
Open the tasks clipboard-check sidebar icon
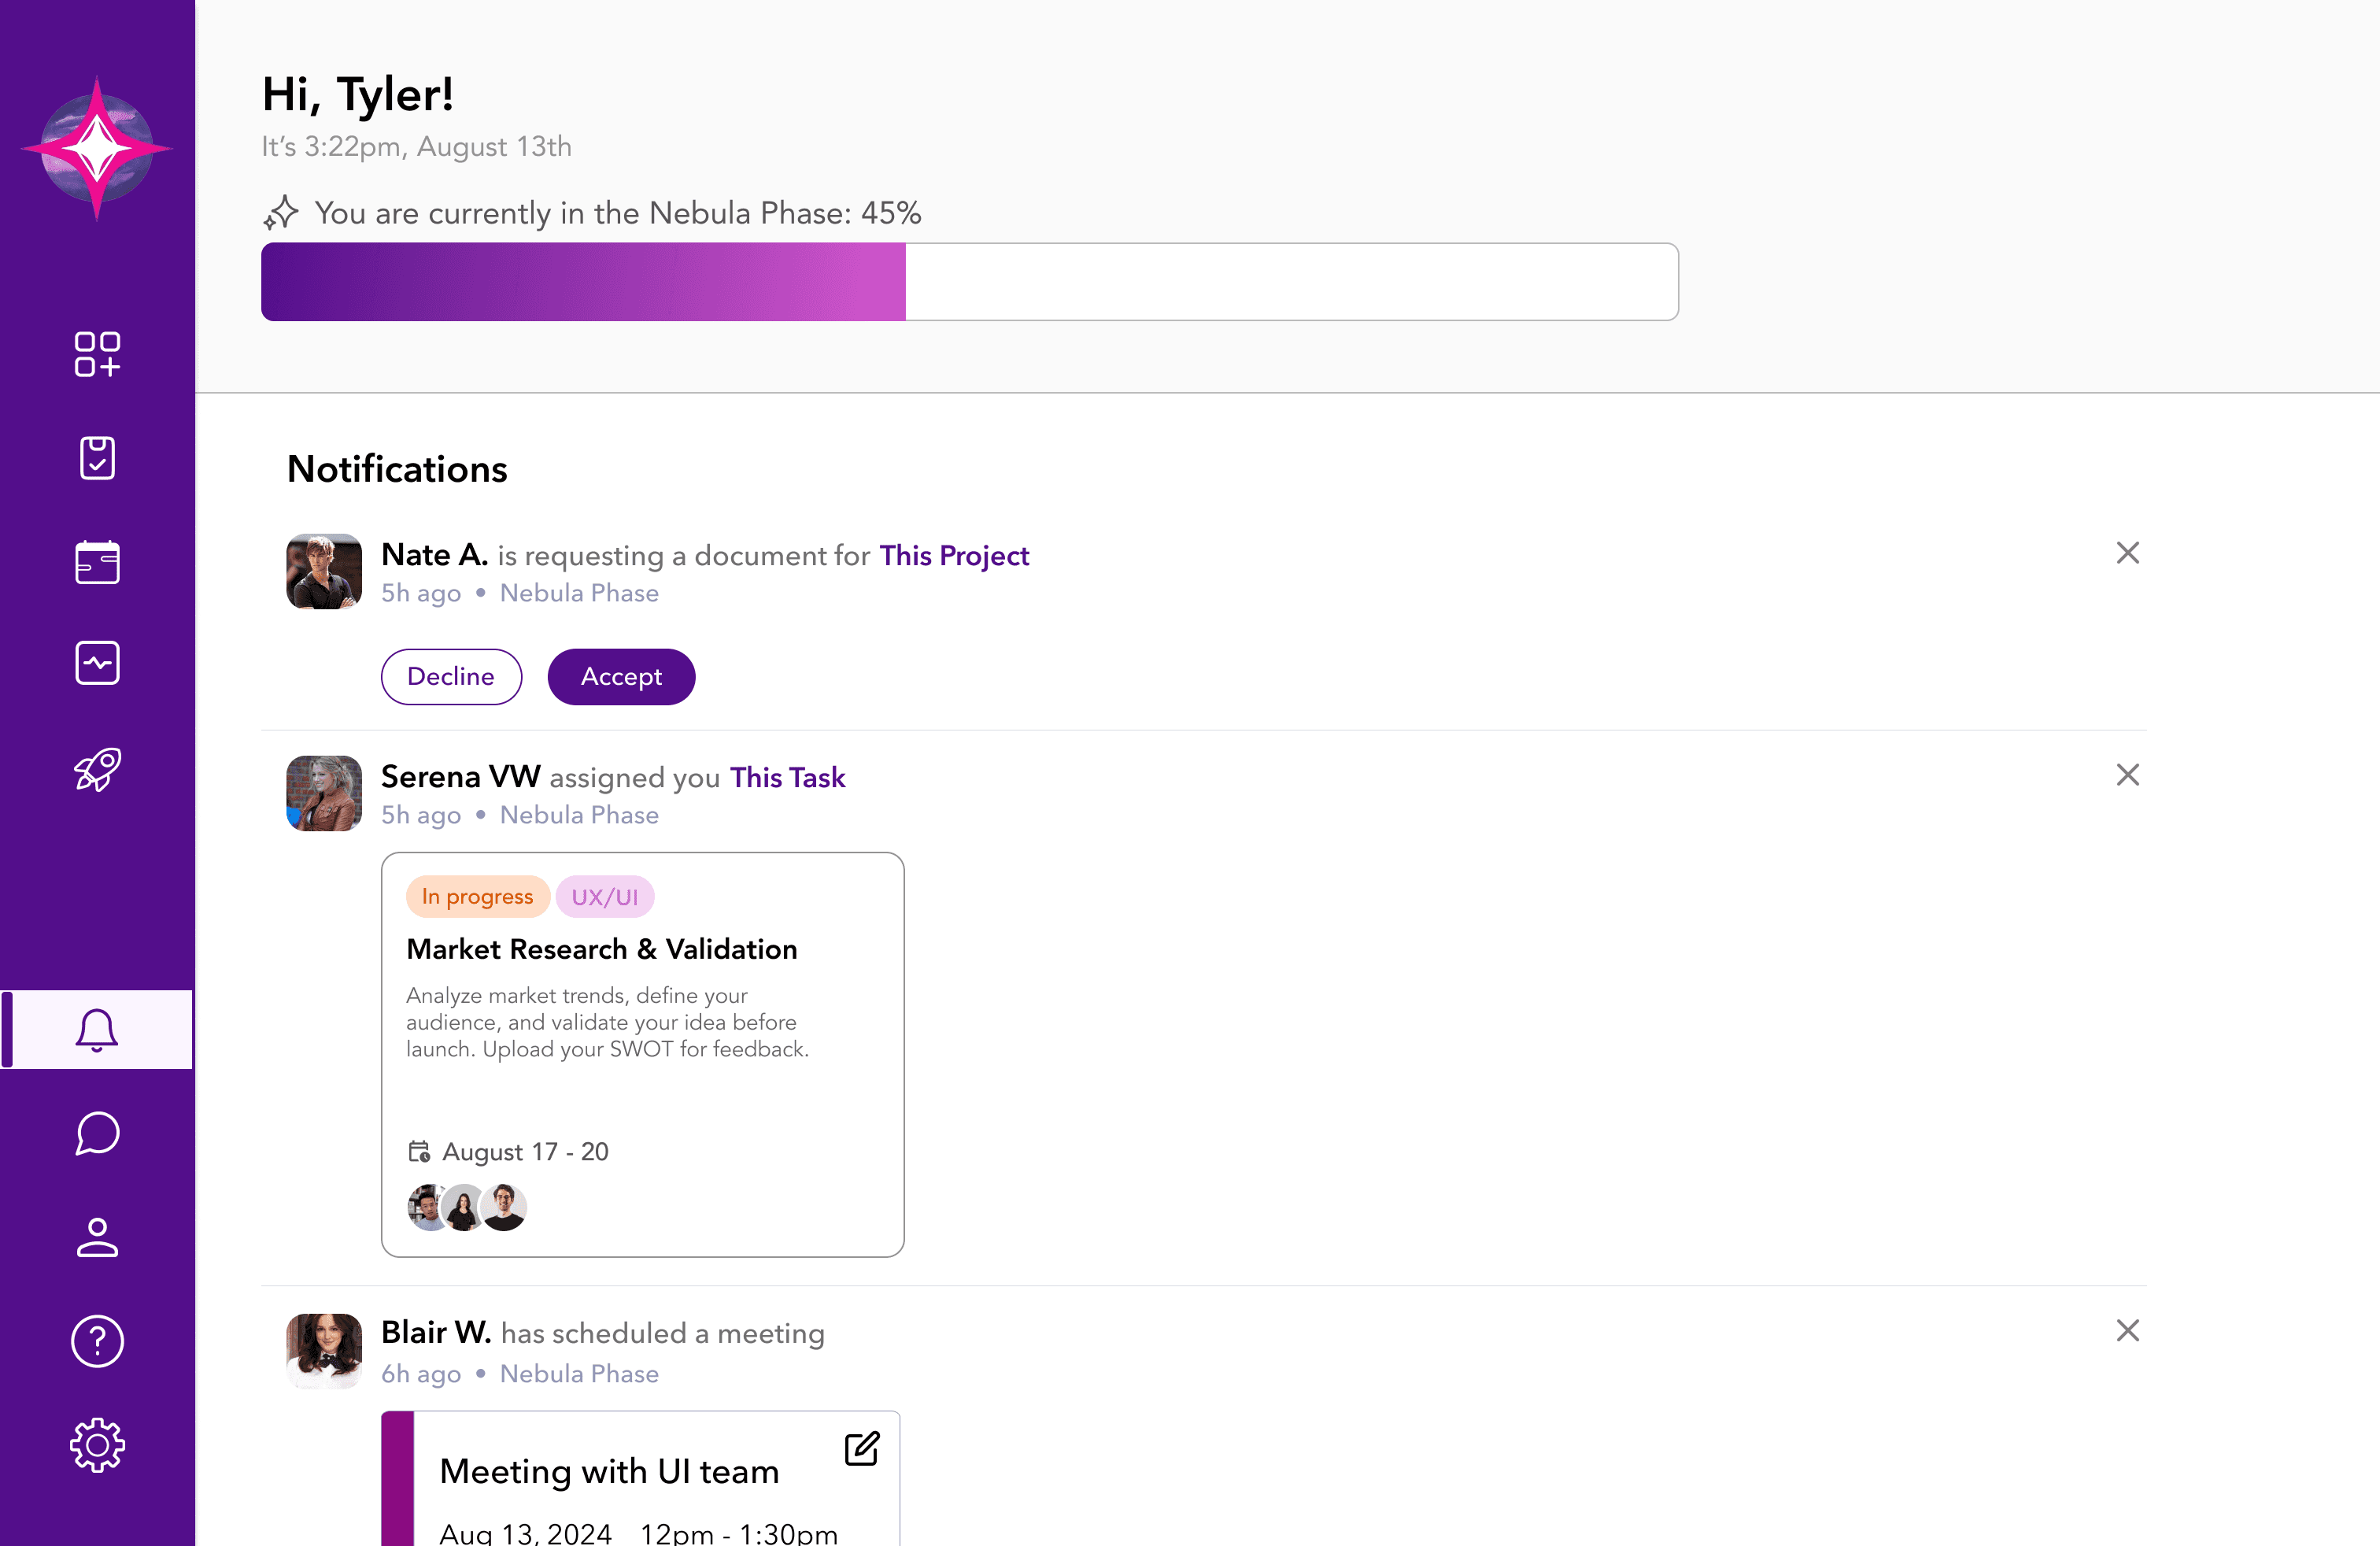[97, 458]
